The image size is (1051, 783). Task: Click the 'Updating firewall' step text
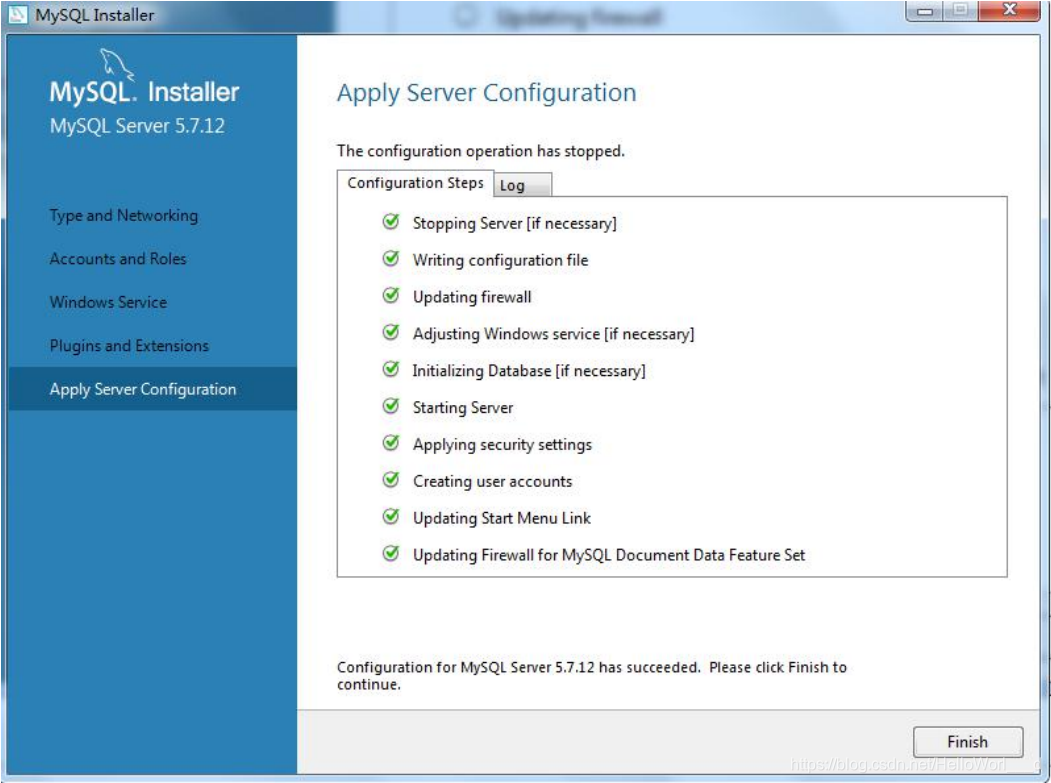click(x=472, y=297)
